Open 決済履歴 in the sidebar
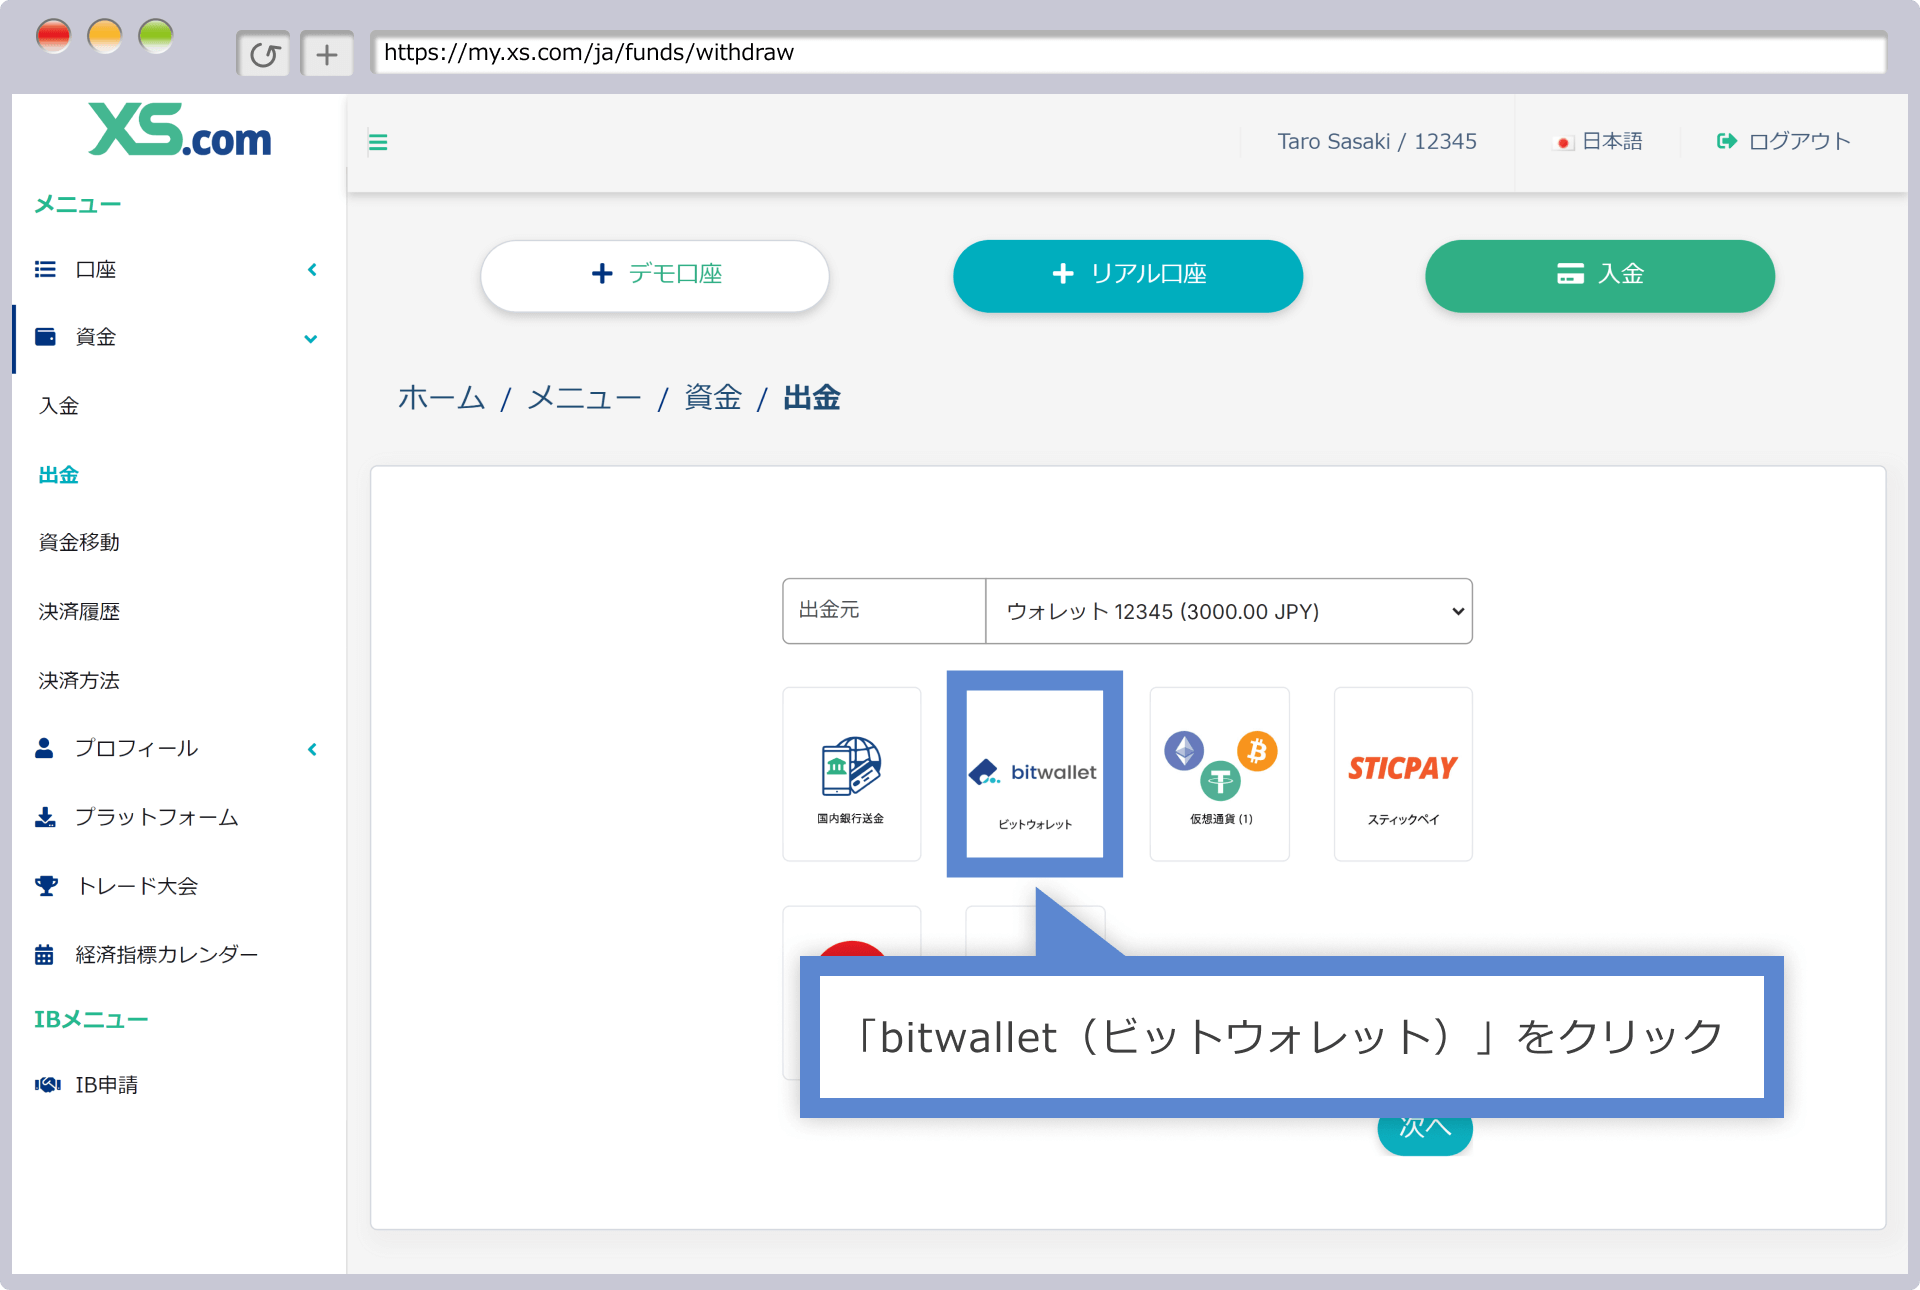This screenshot has height=1290, width=1920. (x=79, y=611)
